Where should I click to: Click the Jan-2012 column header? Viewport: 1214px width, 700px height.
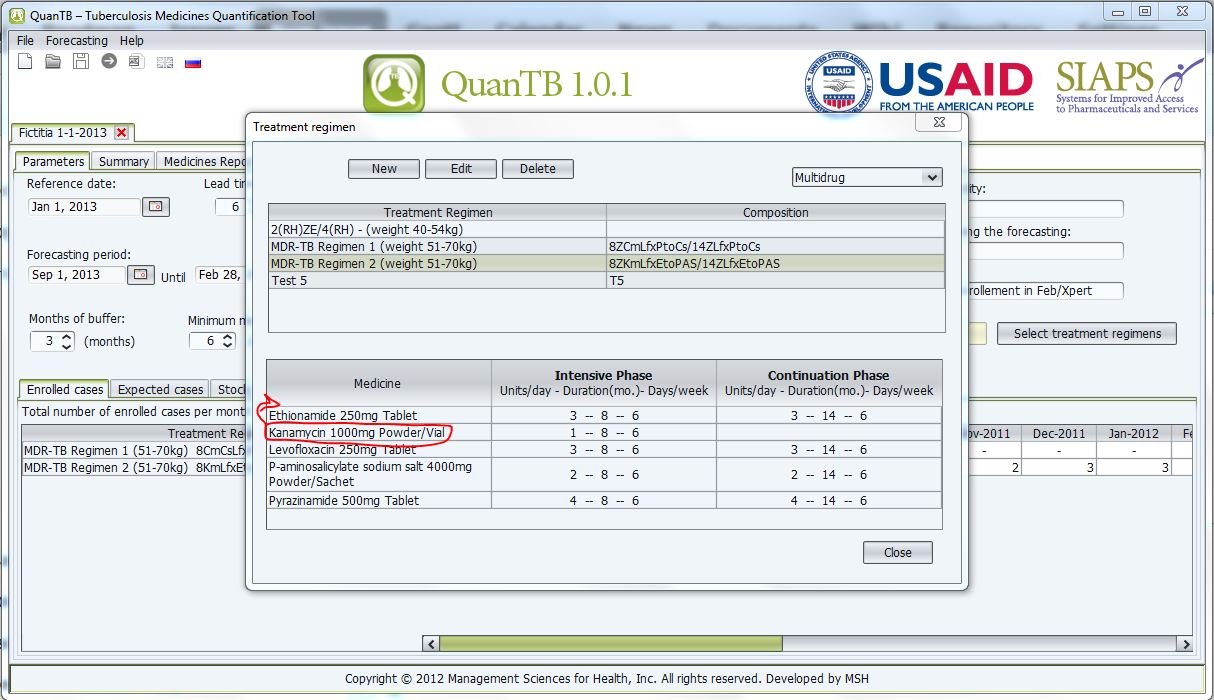point(1133,433)
